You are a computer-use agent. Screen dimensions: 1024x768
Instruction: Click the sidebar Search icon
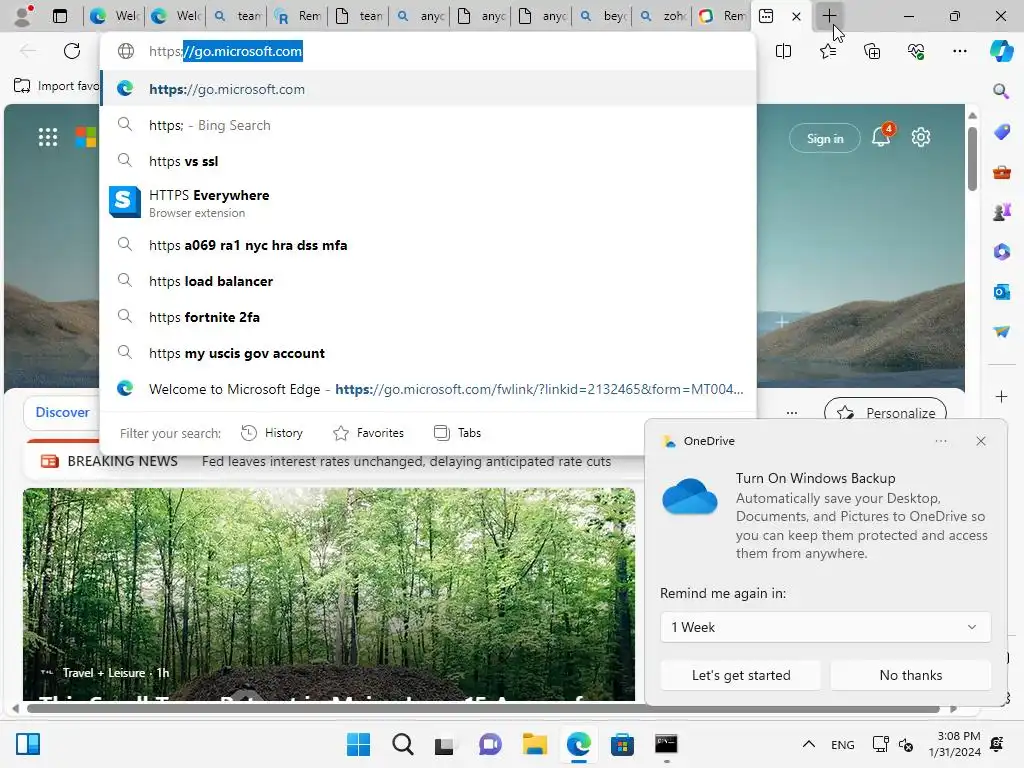[x=1001, y=91]
